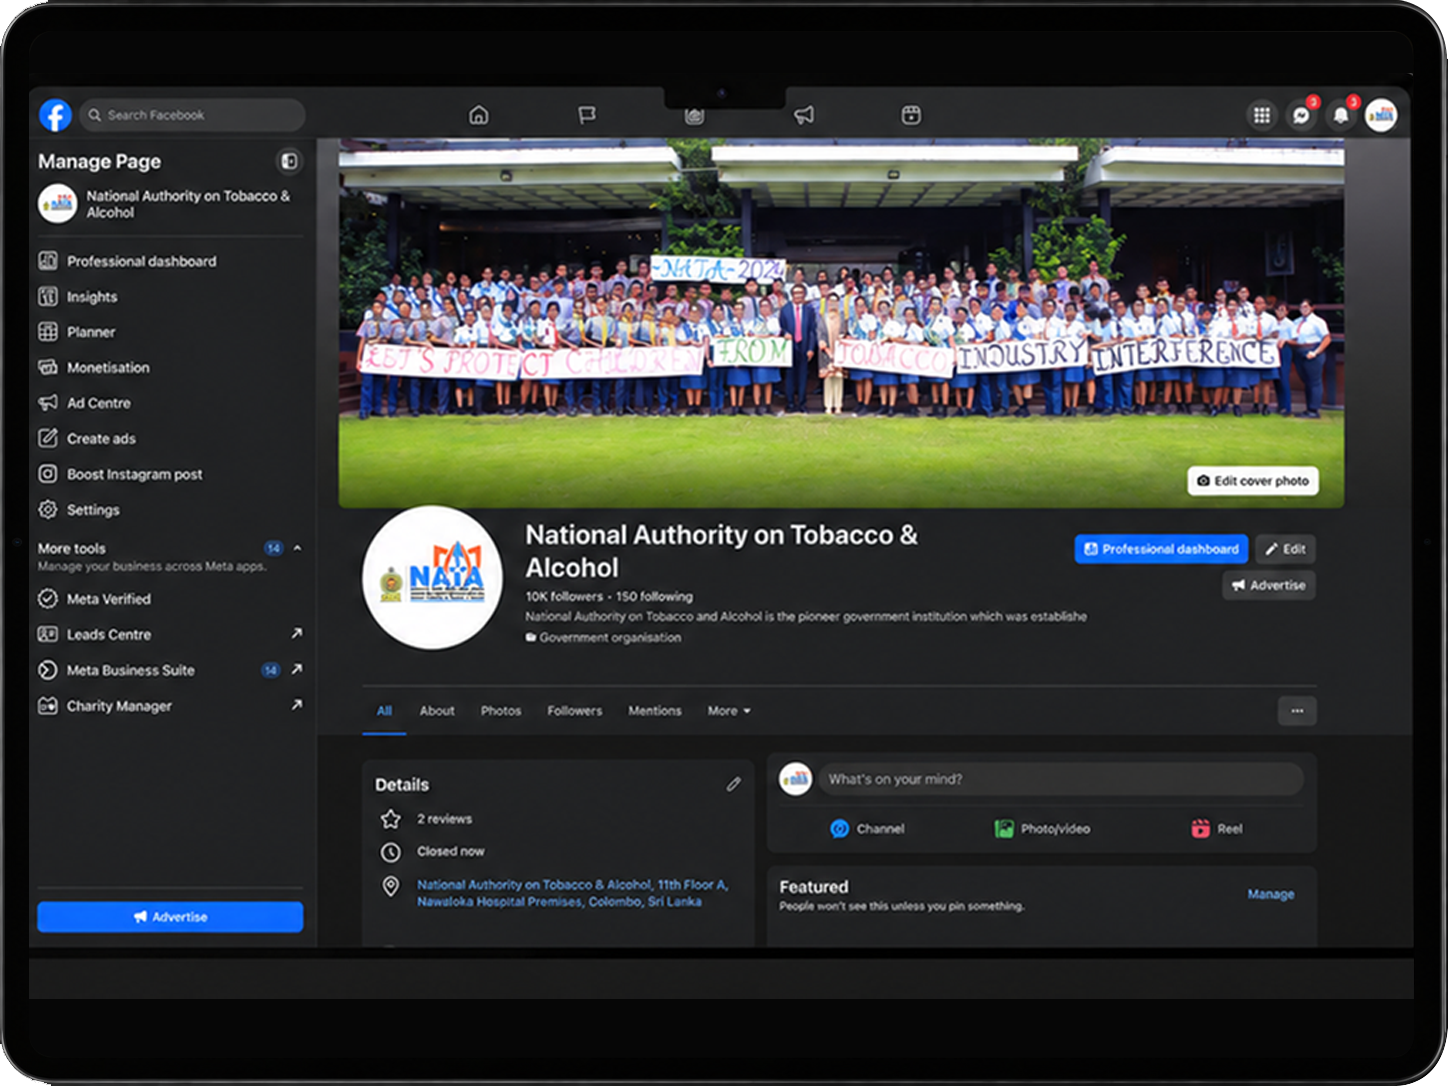1448x1086 pixels.
Task: Edit Details using the pencil icon
Action: 734,784
